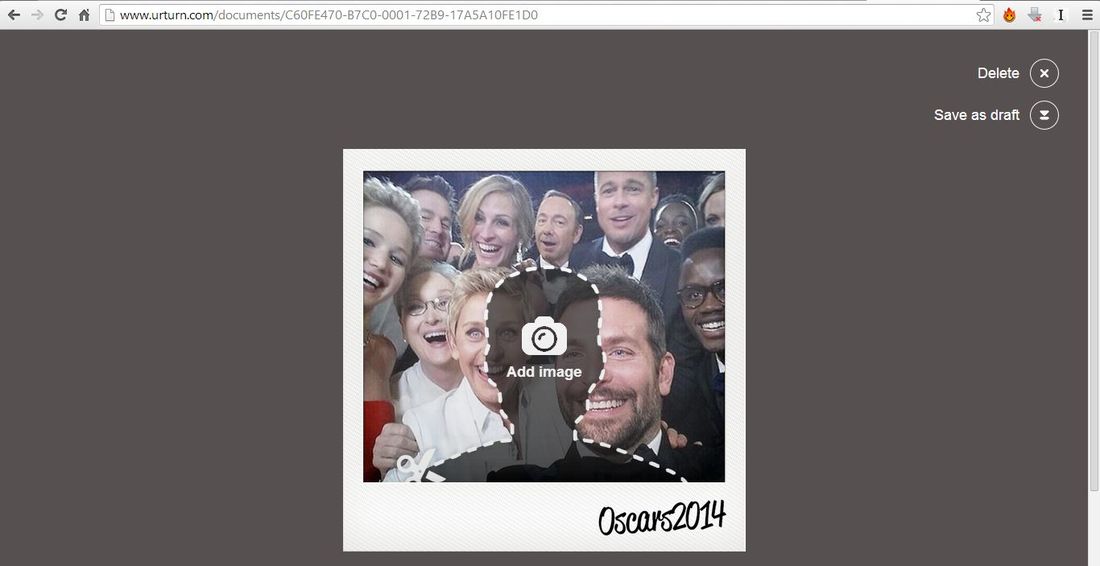Click the page icon beside the URL

coord(109,15)
